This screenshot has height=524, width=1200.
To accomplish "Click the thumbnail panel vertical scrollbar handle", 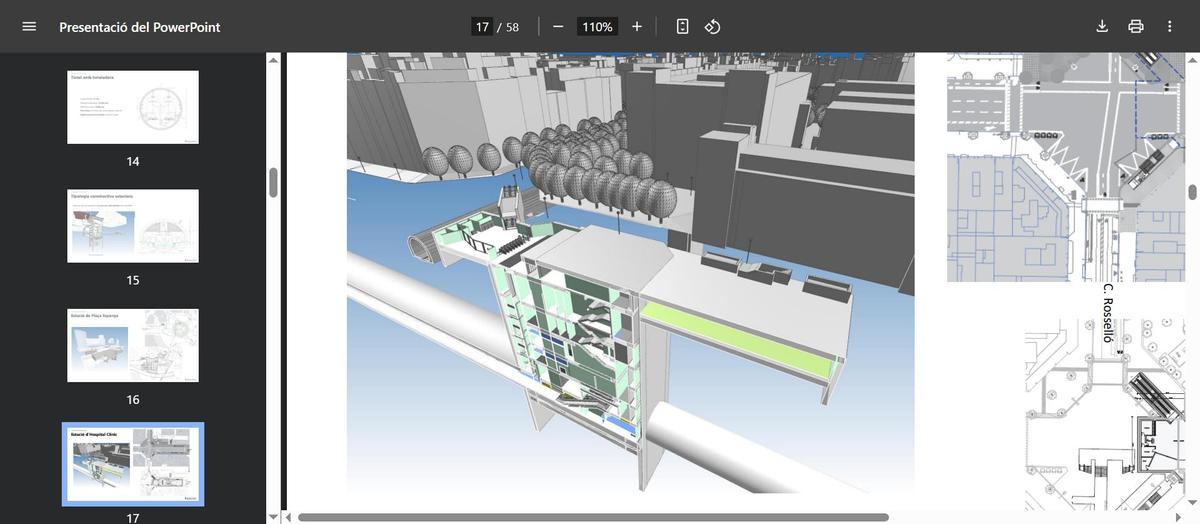I will click(273, 182).
